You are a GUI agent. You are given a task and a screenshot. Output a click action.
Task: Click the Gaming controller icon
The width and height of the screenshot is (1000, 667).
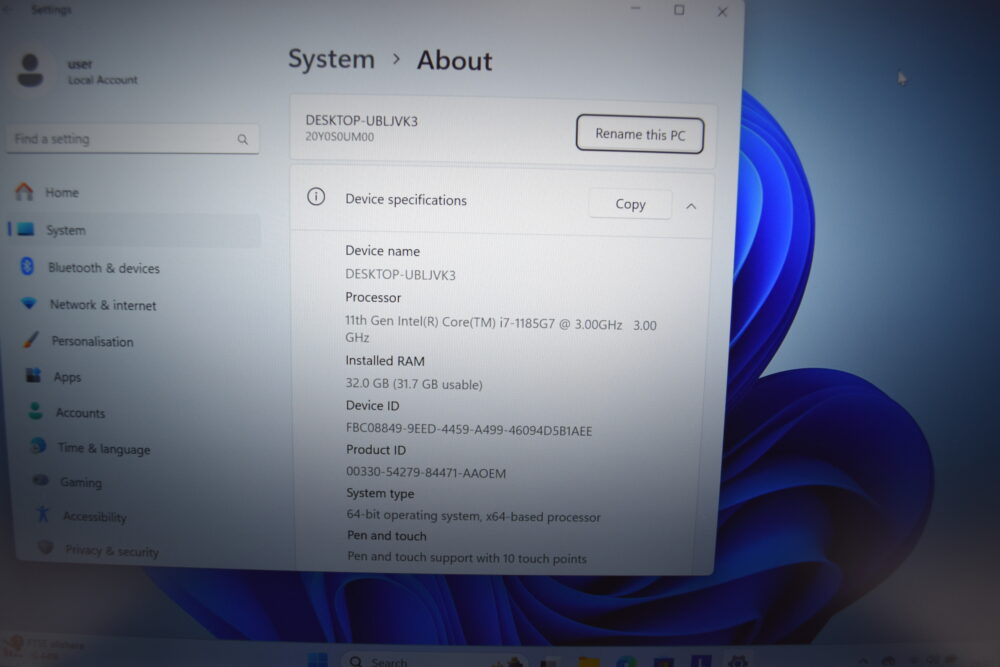41,480
